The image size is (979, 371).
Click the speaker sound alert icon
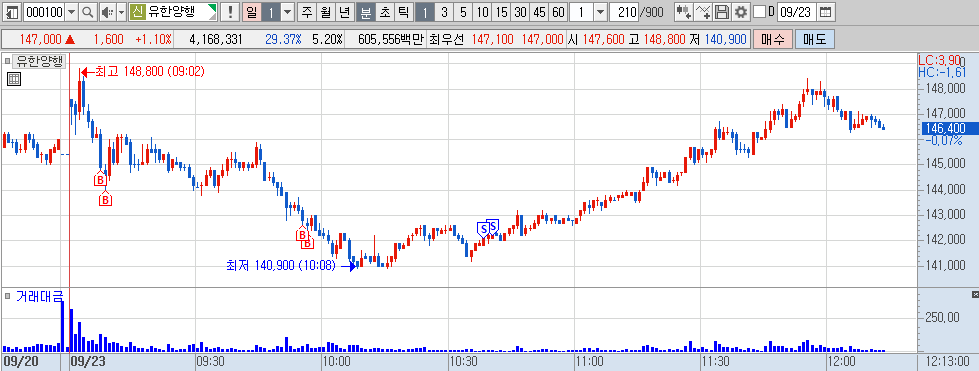click(x=107, y=12)
